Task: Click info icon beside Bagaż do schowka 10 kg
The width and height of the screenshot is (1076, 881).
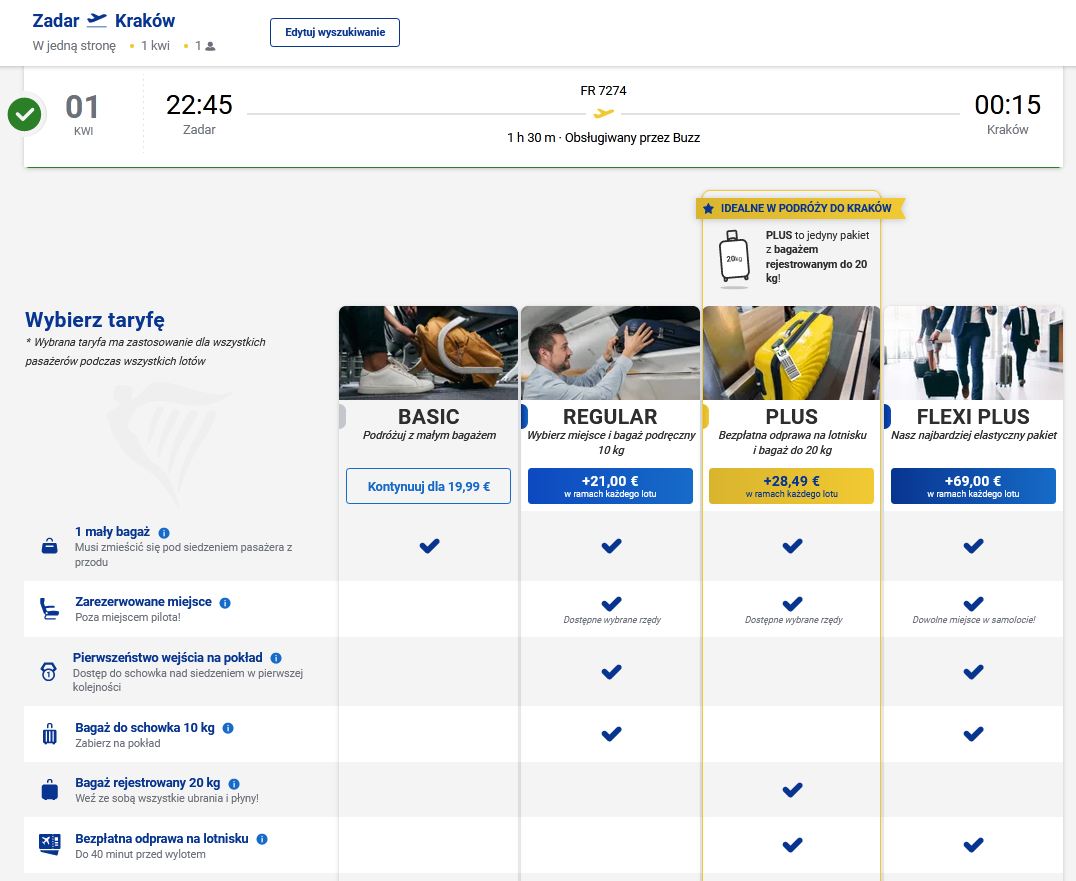Action: [228, 728]
